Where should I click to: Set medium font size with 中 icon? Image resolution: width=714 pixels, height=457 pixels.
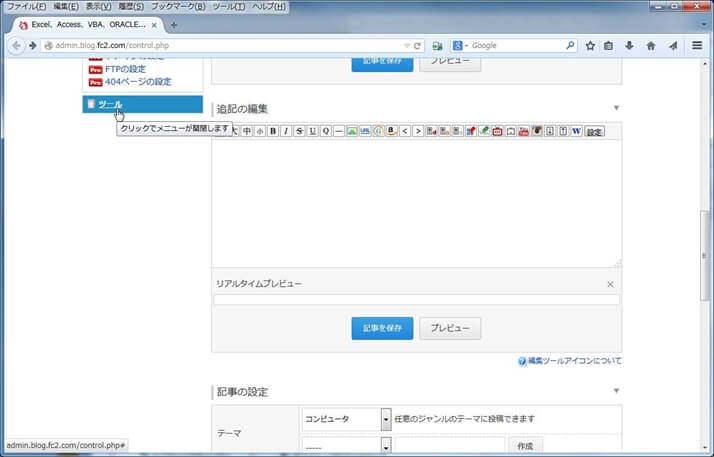247,131
